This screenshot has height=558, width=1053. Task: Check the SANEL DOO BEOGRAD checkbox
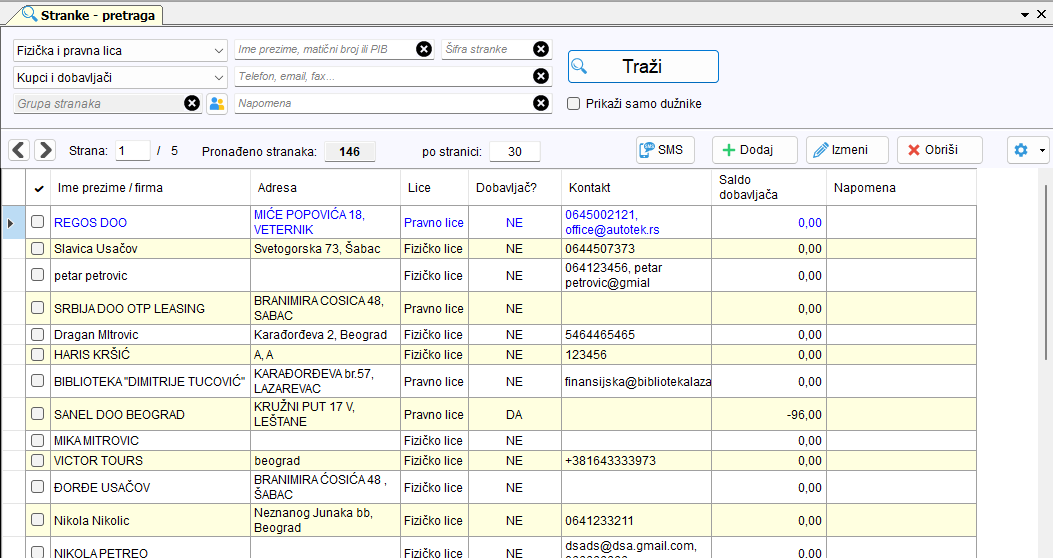click(38, 414)
